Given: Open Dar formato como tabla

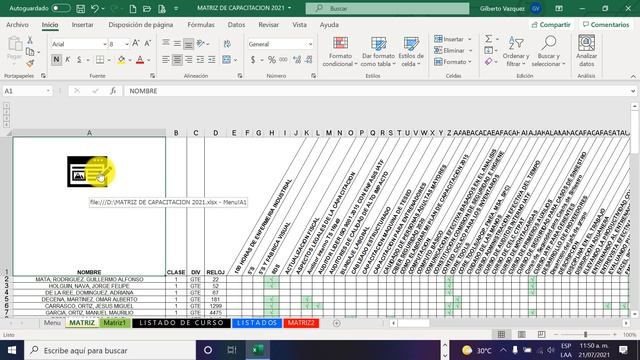Looking at the screenshot, I should (378, 51).
